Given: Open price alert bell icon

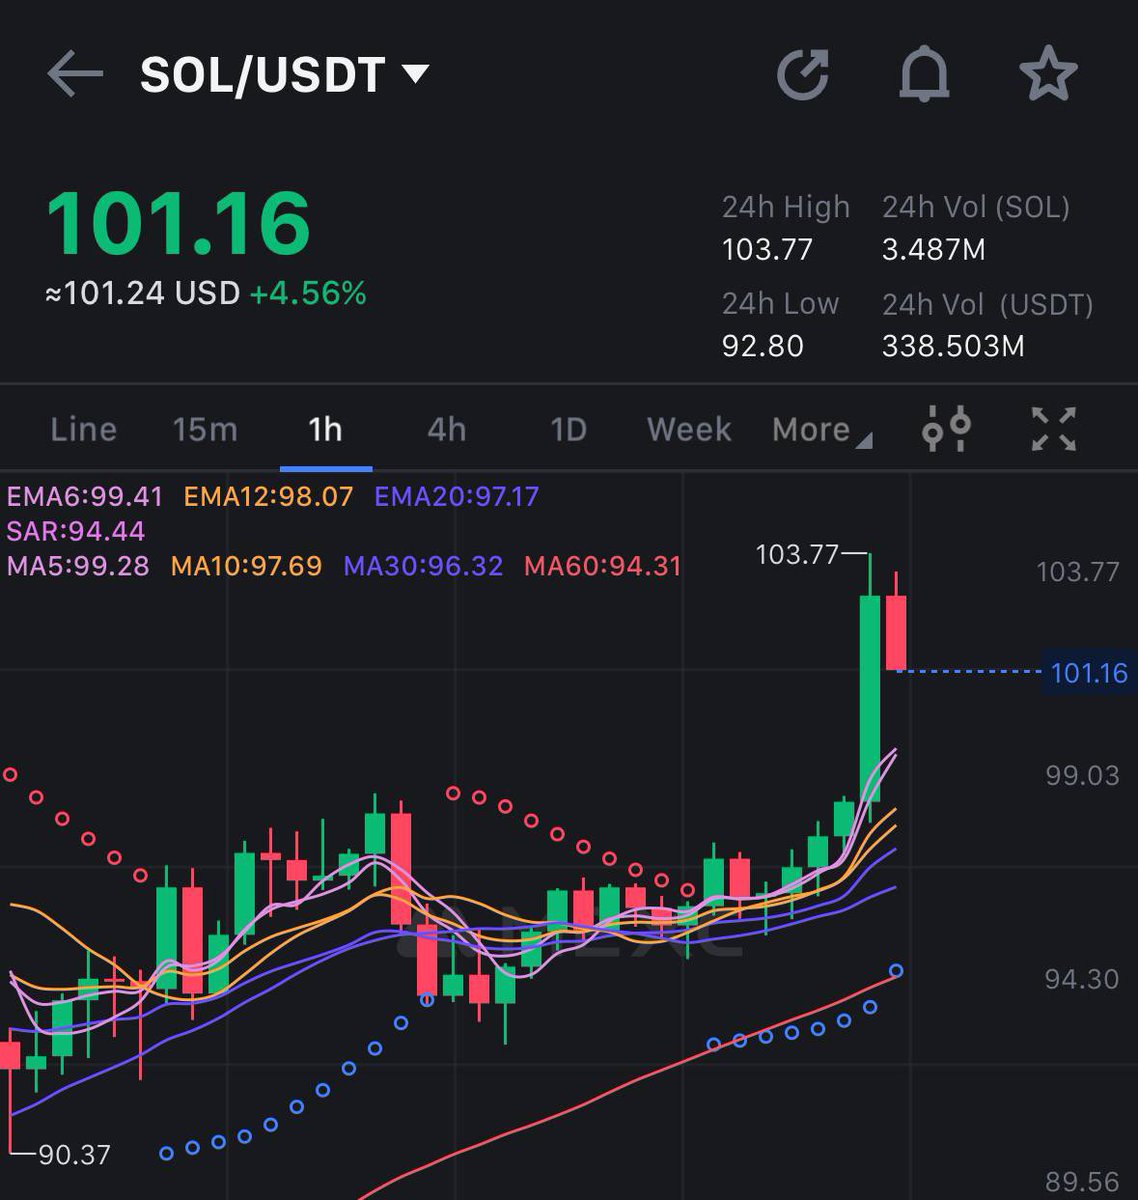Looking at the screenshot, I should (924, 75).
